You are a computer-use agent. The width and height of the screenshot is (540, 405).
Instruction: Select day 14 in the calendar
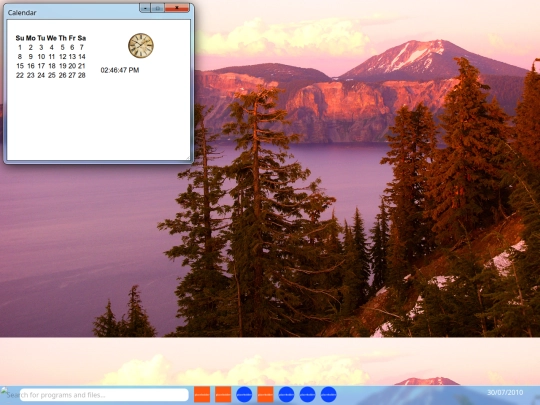82,56
